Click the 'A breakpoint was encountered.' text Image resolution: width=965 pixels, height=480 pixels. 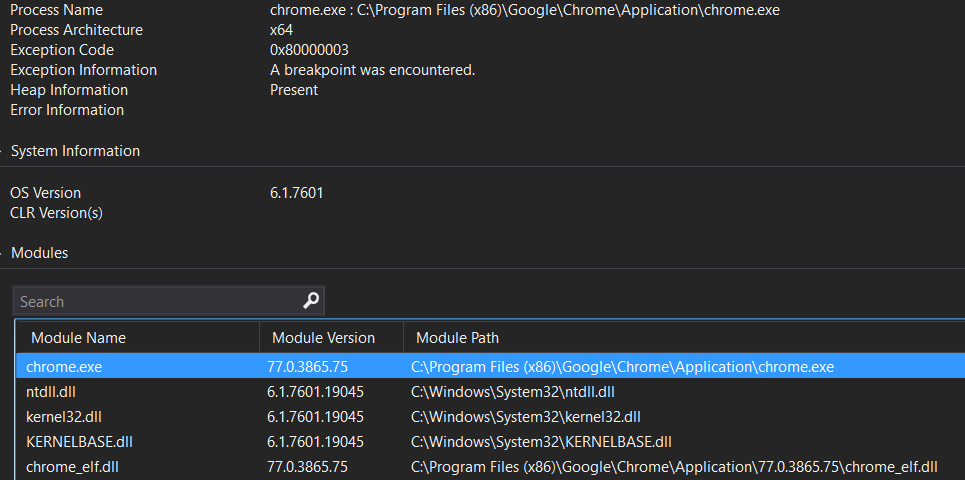click(372, 70)
